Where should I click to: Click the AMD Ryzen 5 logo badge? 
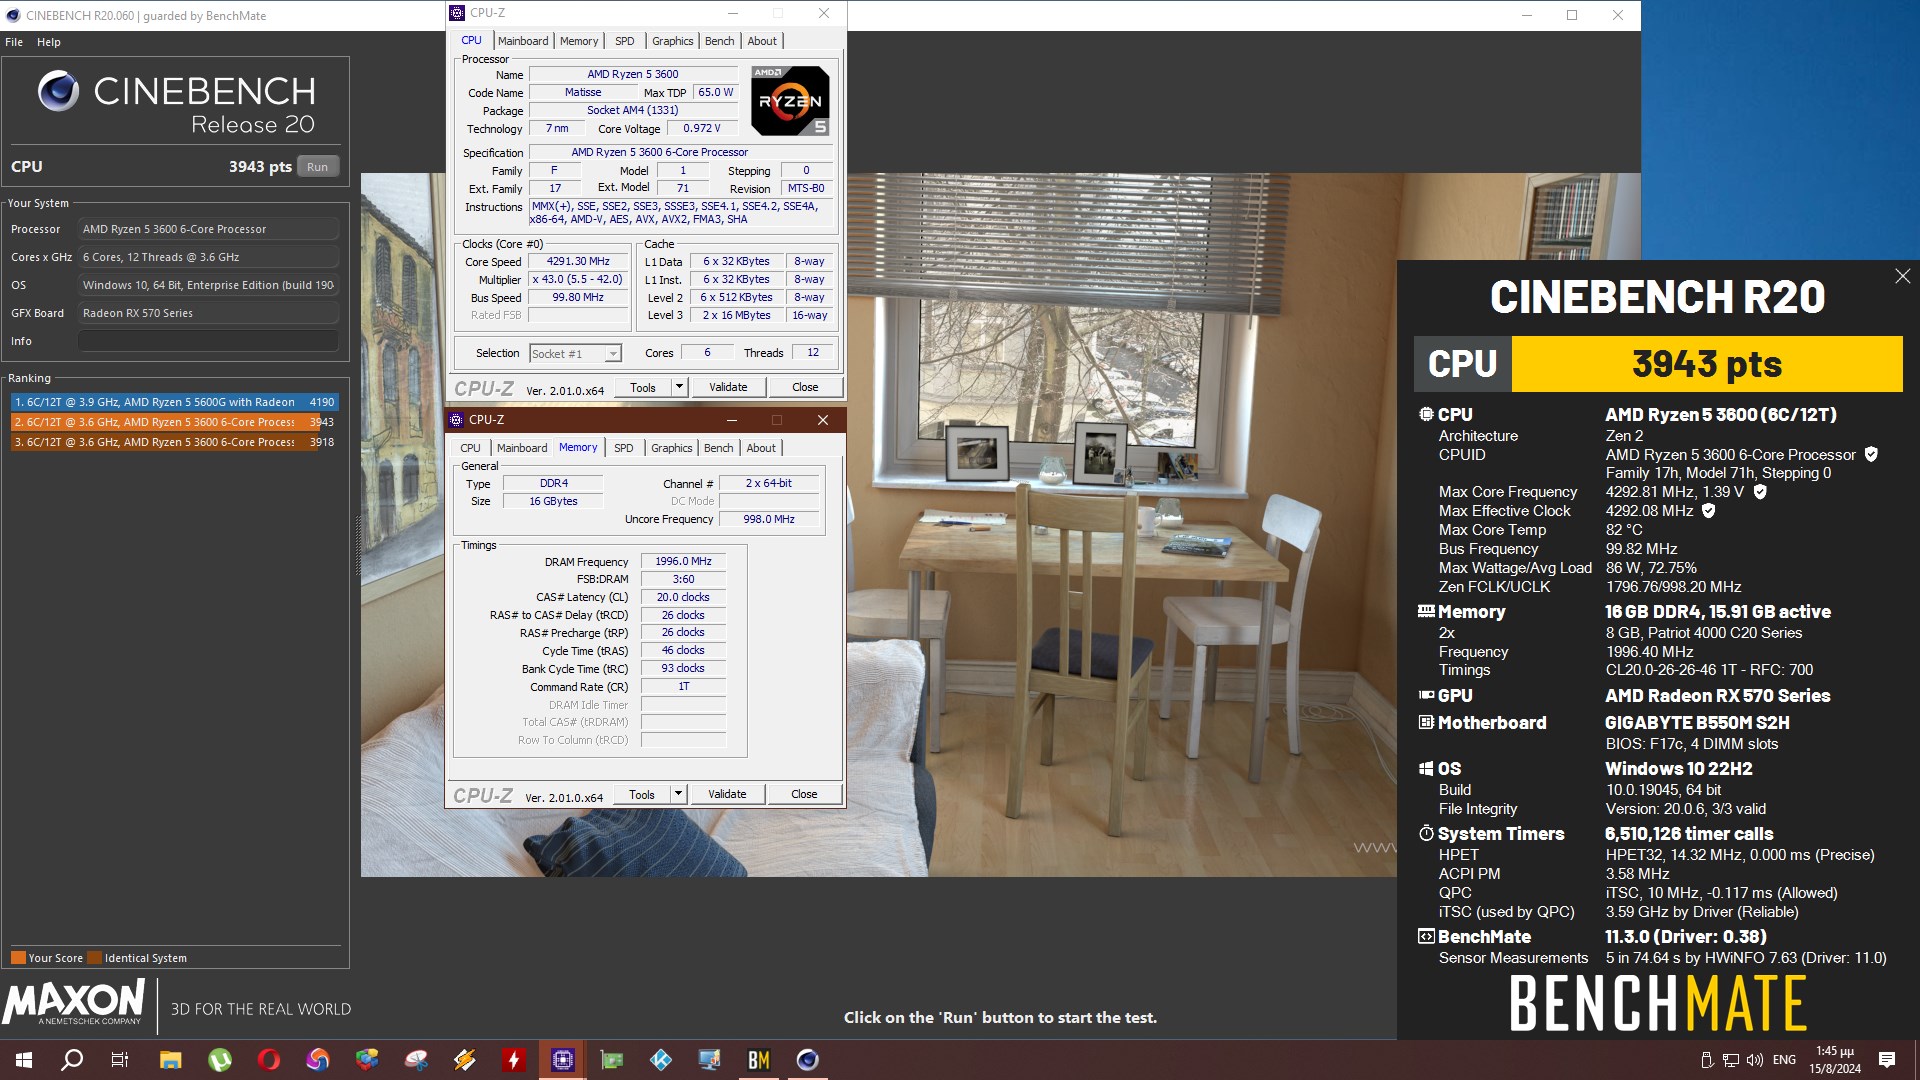pos(790,101)
